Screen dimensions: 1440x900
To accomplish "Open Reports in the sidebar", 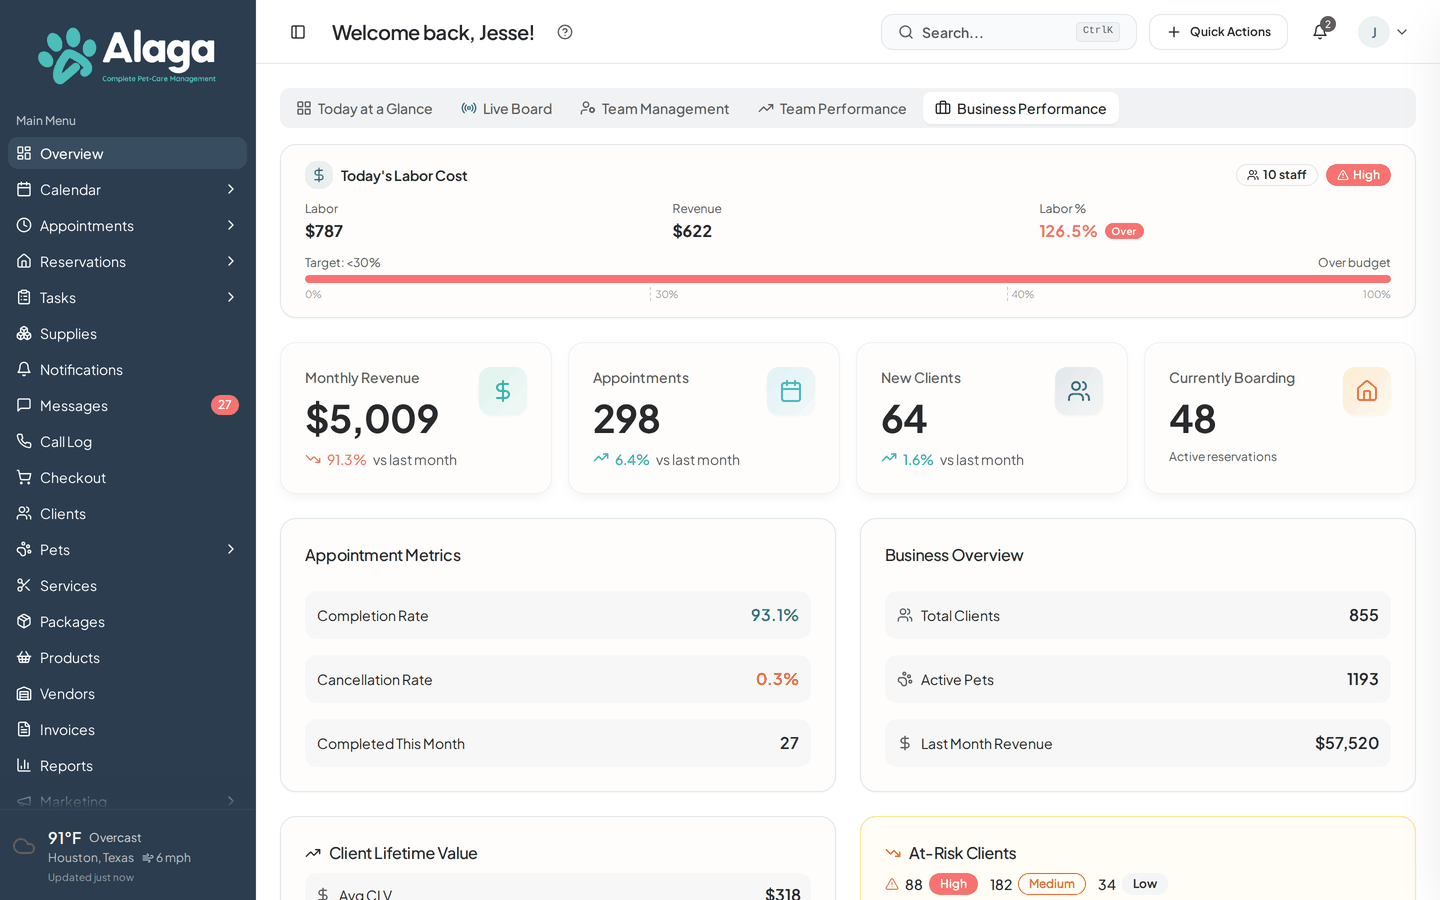I will [127, 766].
